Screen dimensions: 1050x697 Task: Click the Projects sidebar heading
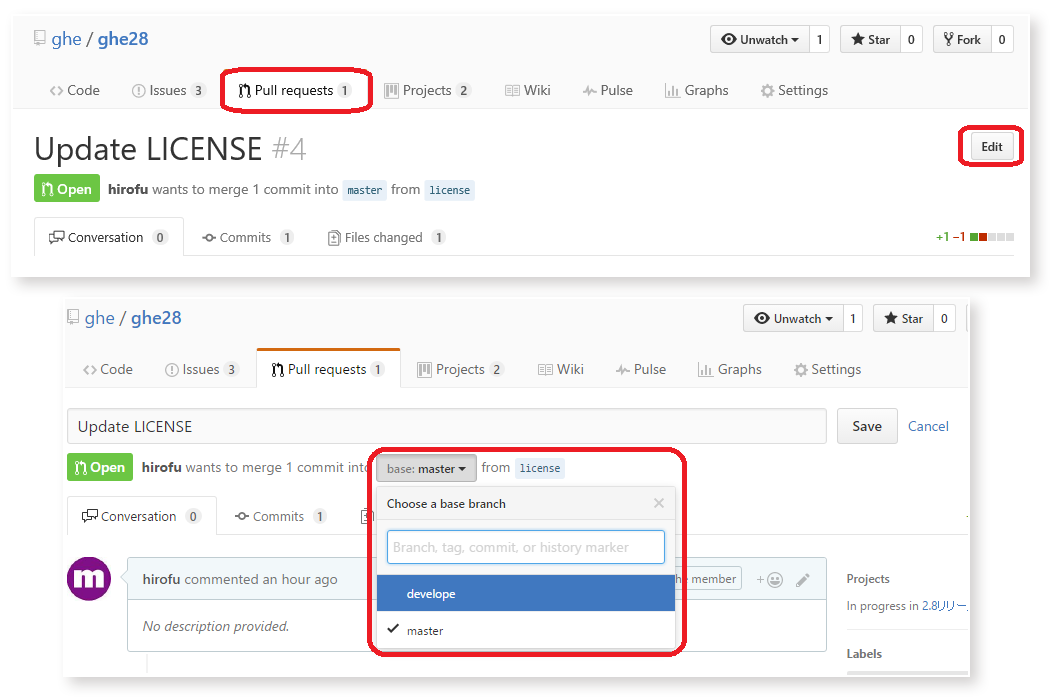(868, 578)
